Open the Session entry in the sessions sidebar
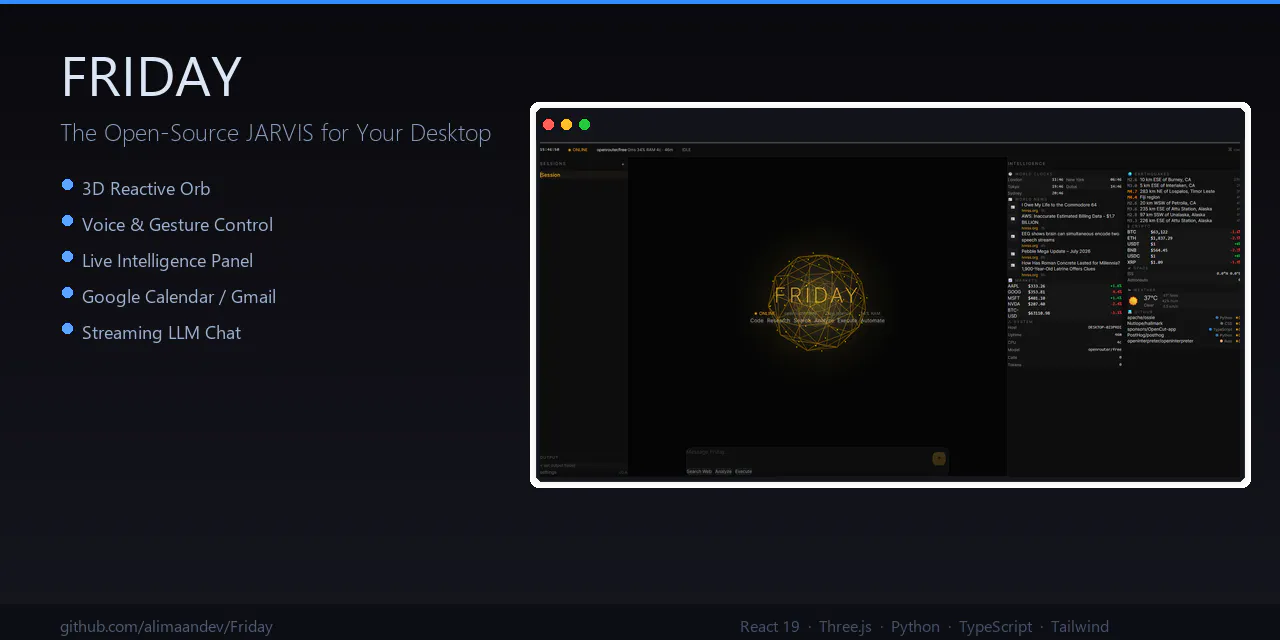Viewport: 1280px width, 640px height. point(583,175)
